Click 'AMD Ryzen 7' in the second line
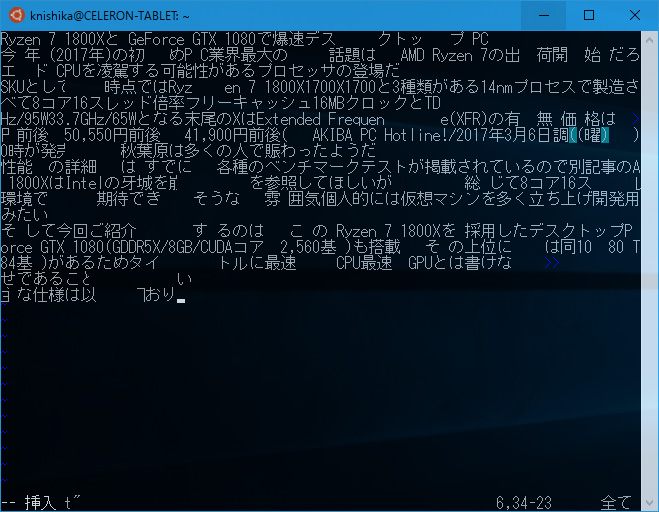The height and width of the screenshot is (512, 659). [445, 55]
